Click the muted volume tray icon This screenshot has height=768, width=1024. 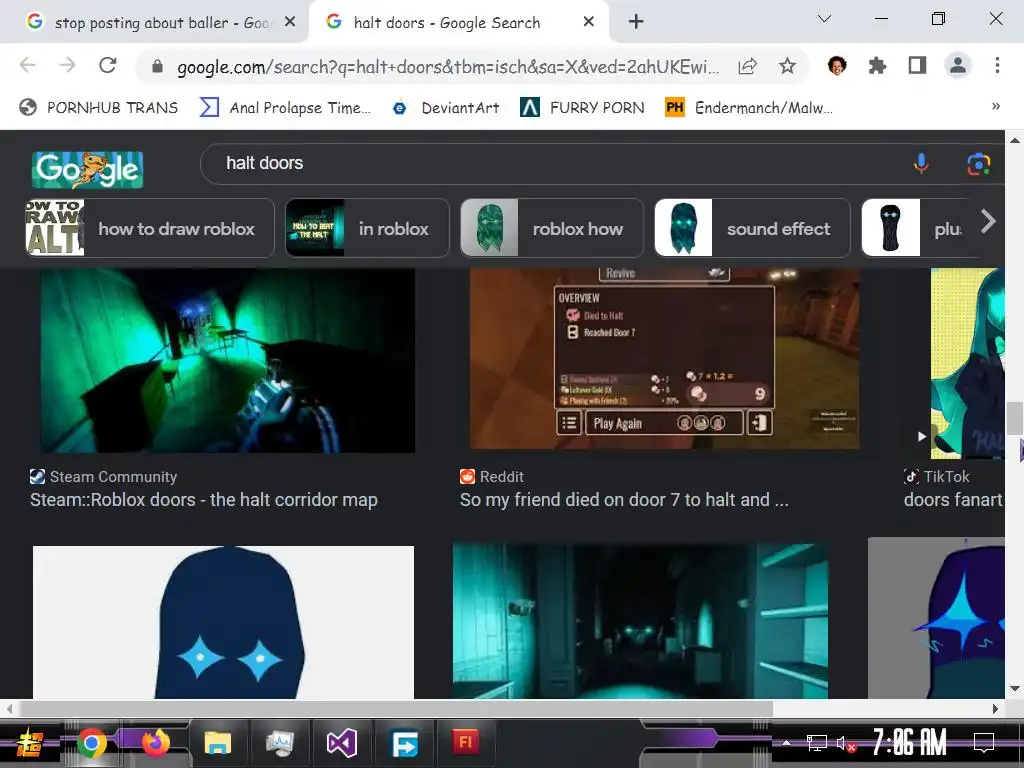coord(847,744)
